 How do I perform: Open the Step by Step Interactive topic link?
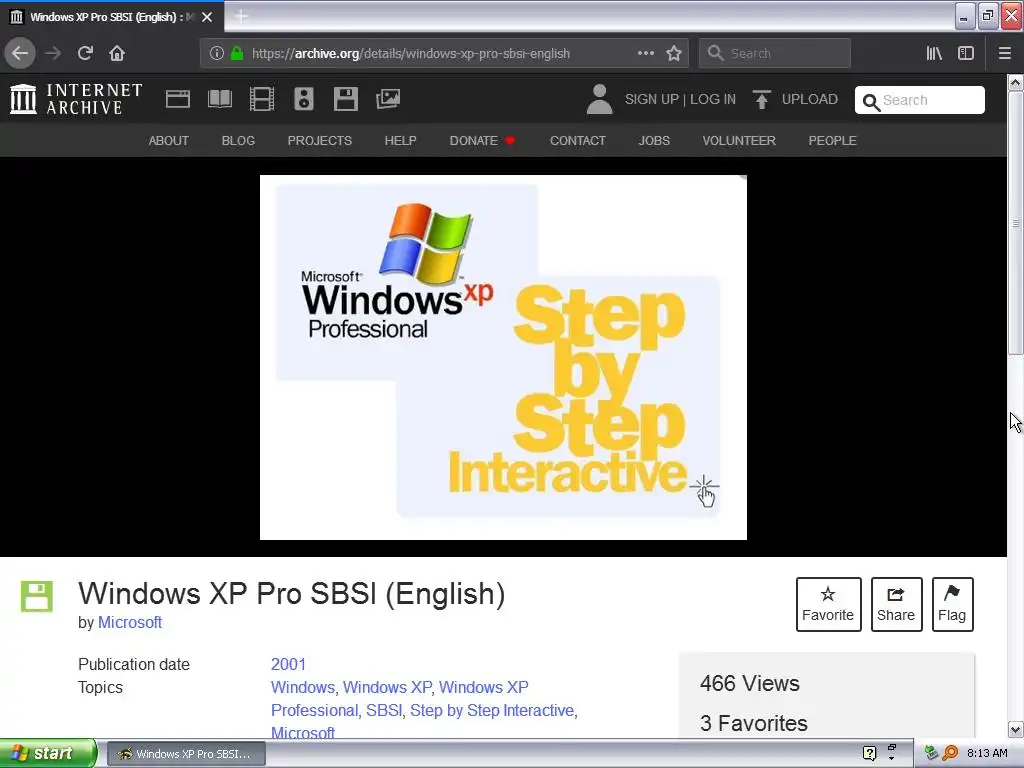[x=492, y=710]
